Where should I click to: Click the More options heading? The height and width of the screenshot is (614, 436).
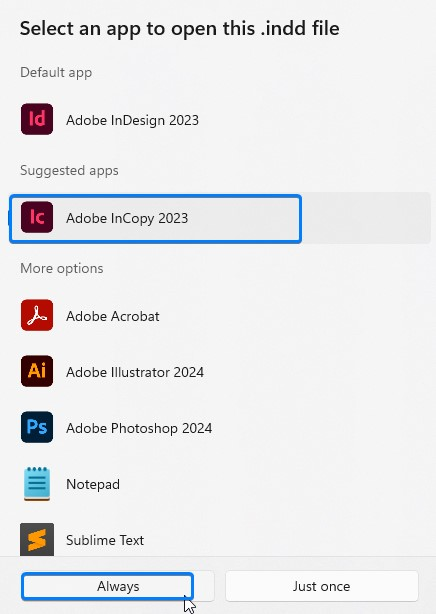tap(62, 268)
